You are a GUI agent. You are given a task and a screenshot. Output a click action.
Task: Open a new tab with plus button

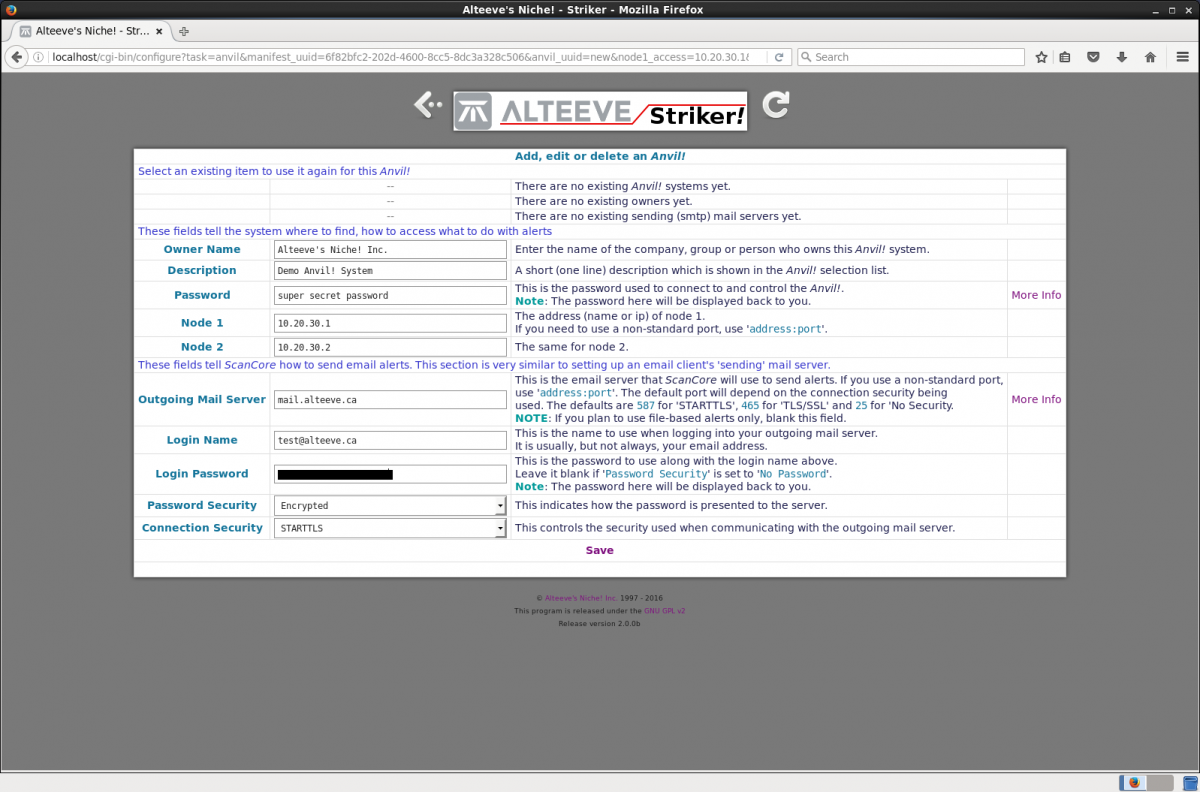pos(184,31)
